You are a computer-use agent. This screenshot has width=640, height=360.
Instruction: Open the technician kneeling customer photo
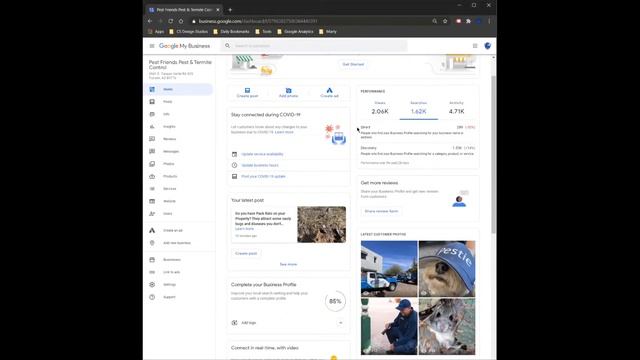pos(389,326)
